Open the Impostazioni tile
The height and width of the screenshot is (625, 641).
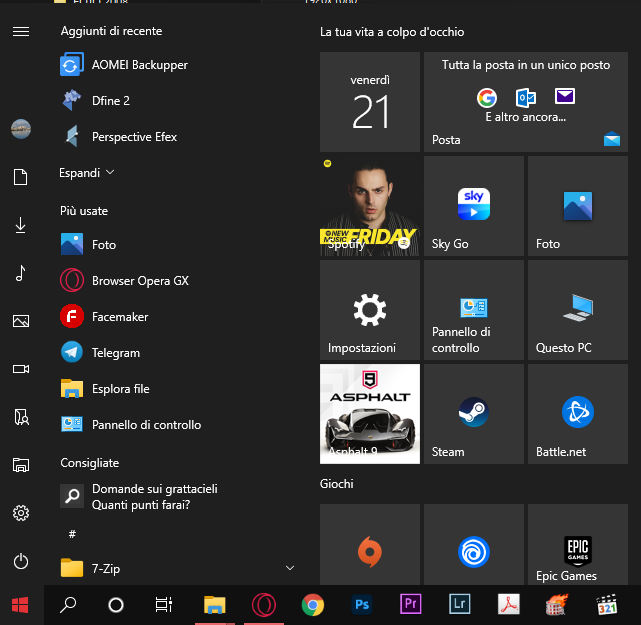[370, 310]
